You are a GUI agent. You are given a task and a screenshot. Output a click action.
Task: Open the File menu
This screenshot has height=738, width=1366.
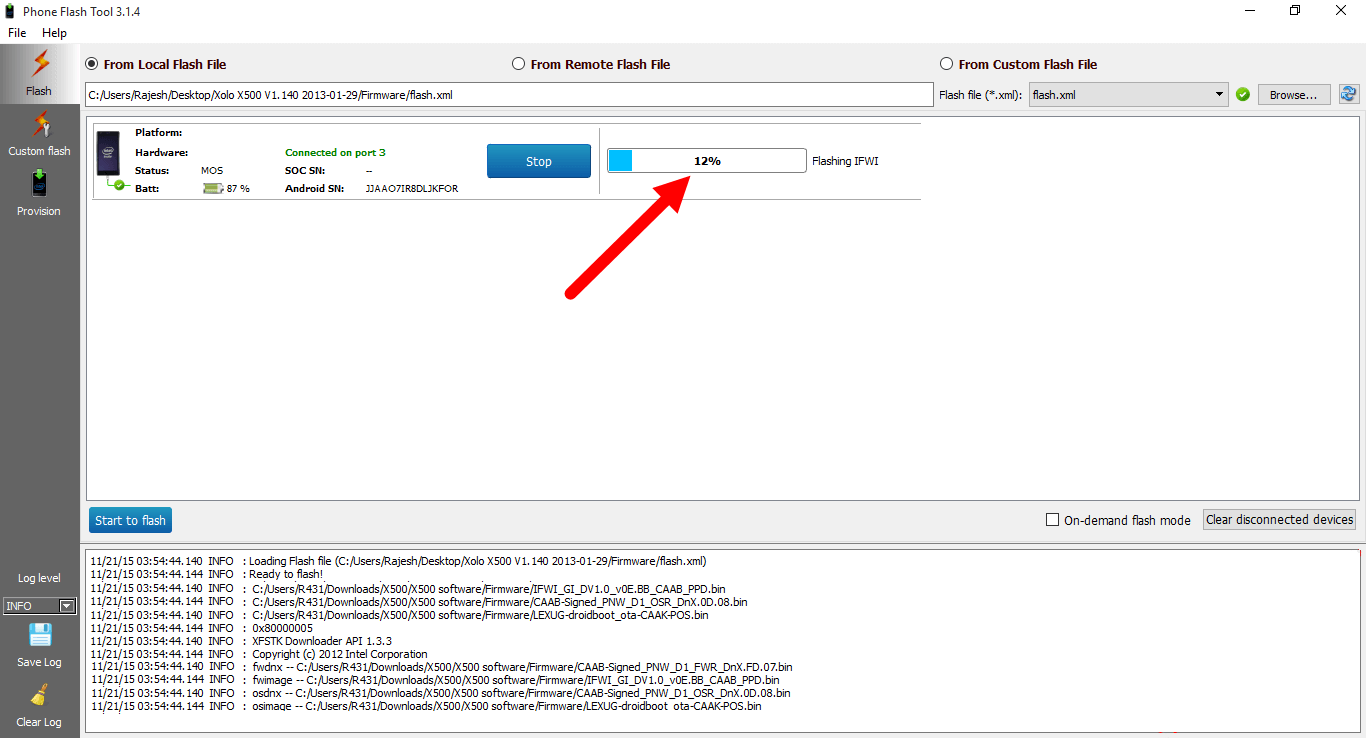[17, 33]
